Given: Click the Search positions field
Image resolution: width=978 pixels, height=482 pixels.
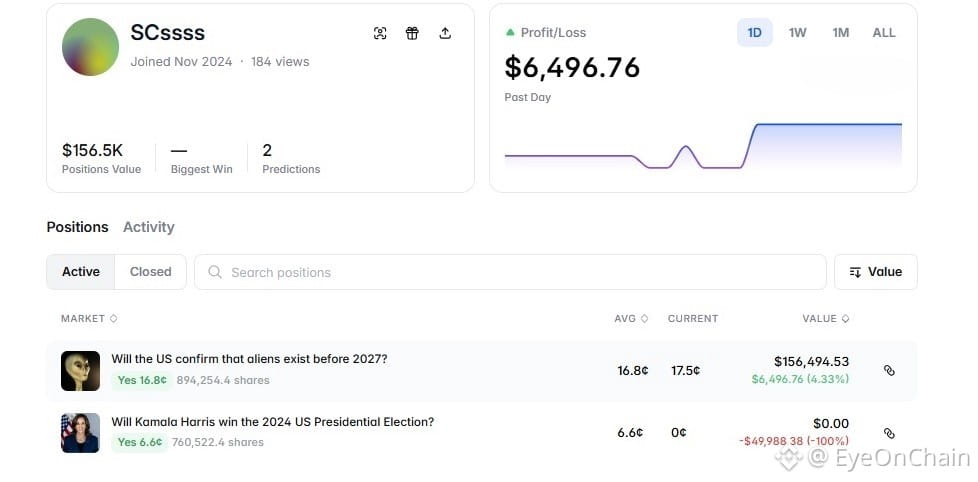Looking at the screenshot, I should (520, 272).
